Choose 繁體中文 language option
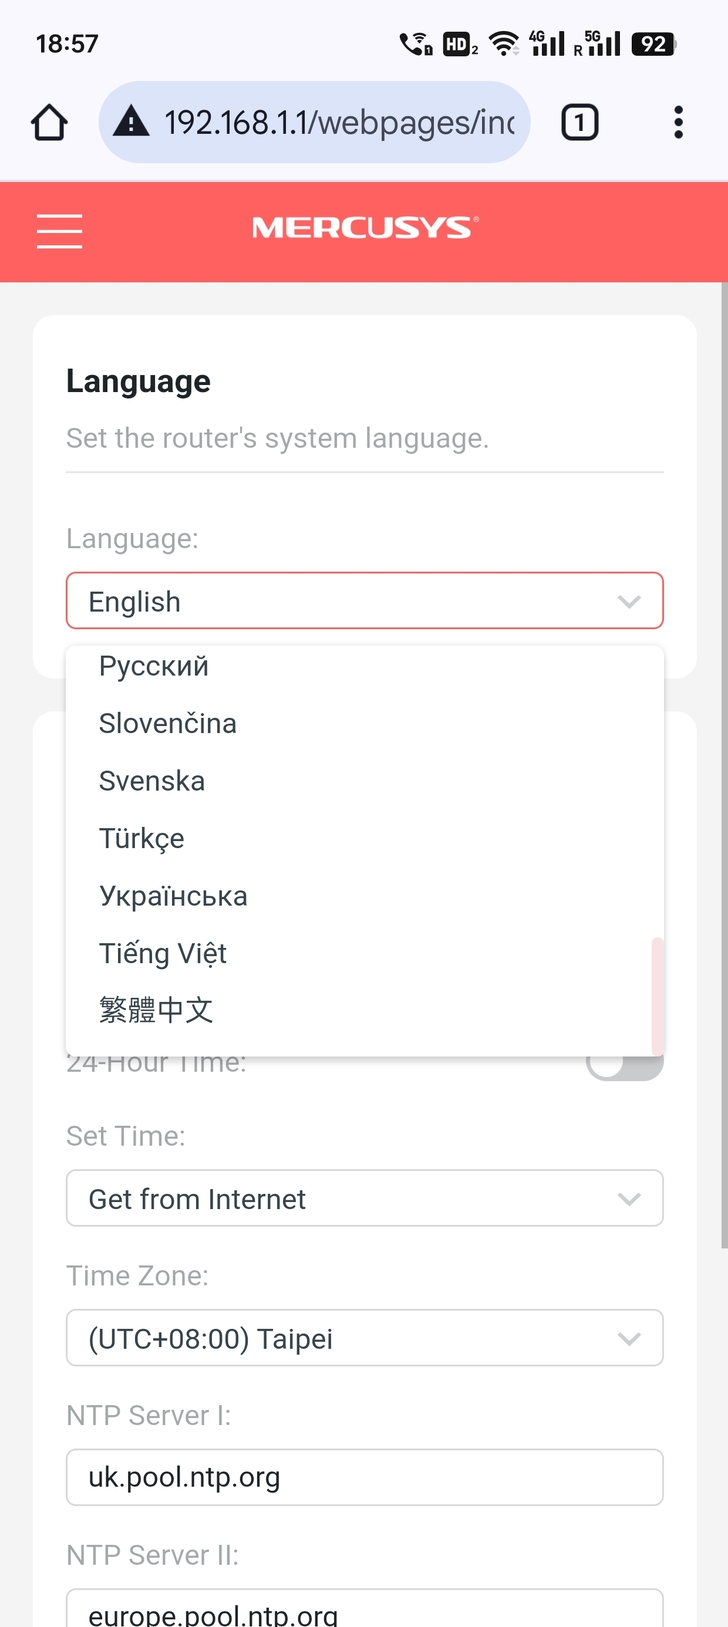 pyautogui.click(x=156, y=1010)
